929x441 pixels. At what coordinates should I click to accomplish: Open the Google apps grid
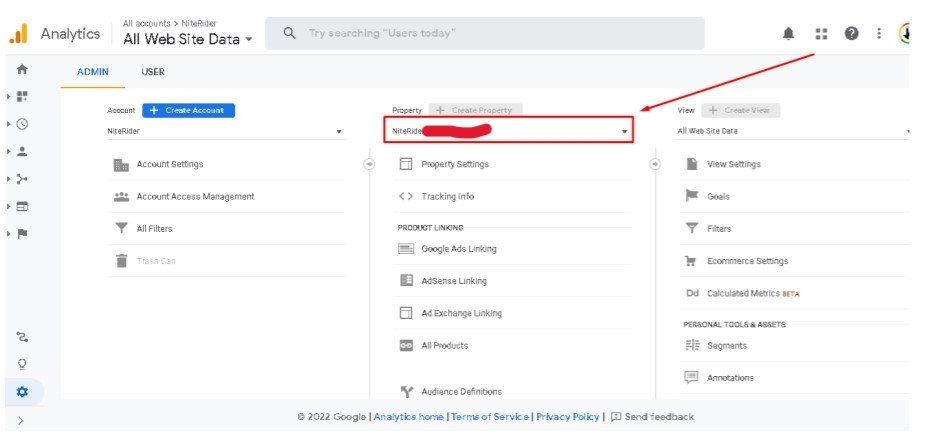tap(821, 34)
